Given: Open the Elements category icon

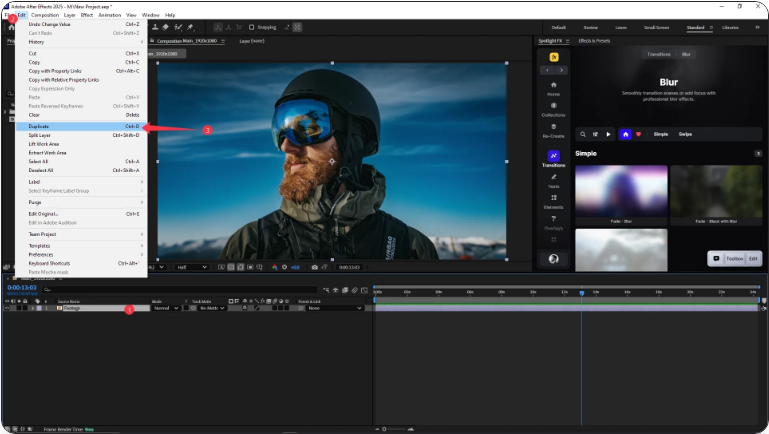Looking at the screenshot, I should pyautogui.click(x=553, y=199).
